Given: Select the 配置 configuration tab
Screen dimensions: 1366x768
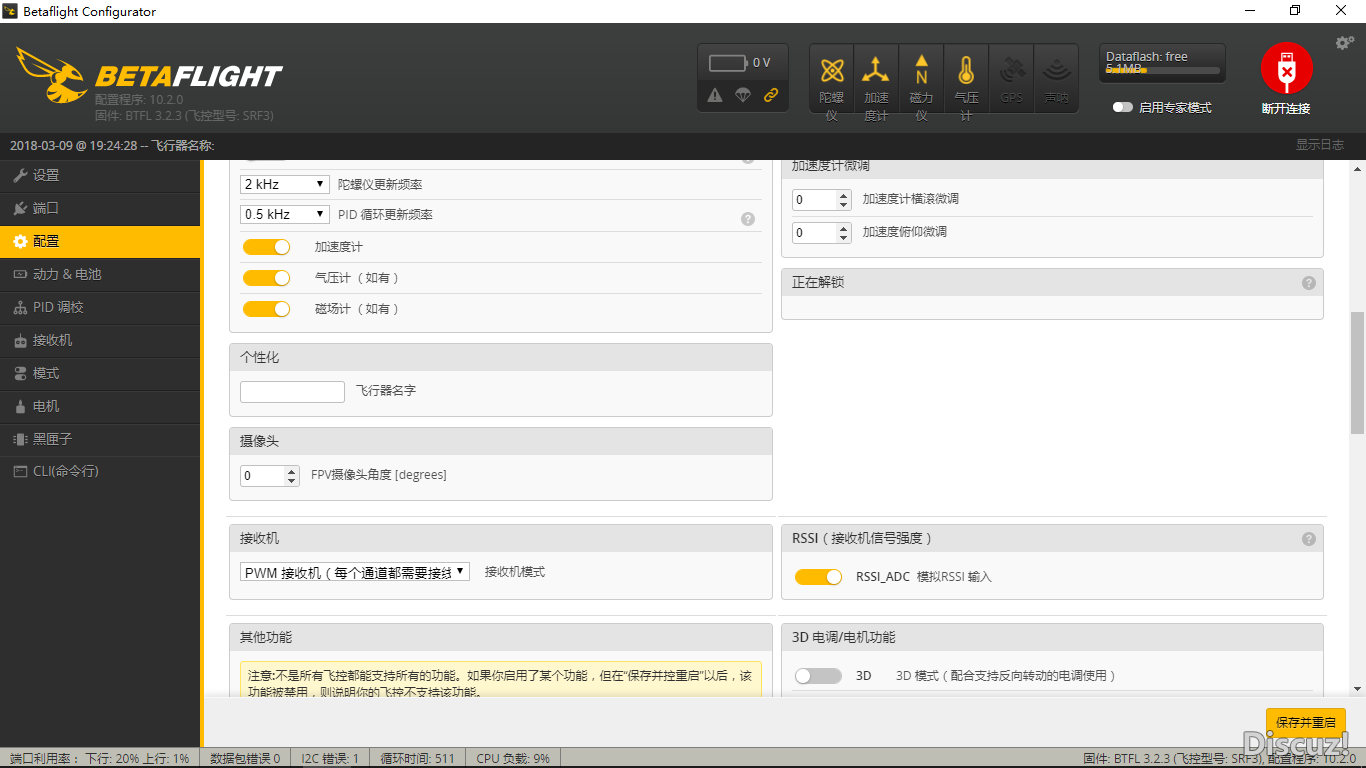Looking at the screenshot, I should pyautogui.click(x=100, y=241).
